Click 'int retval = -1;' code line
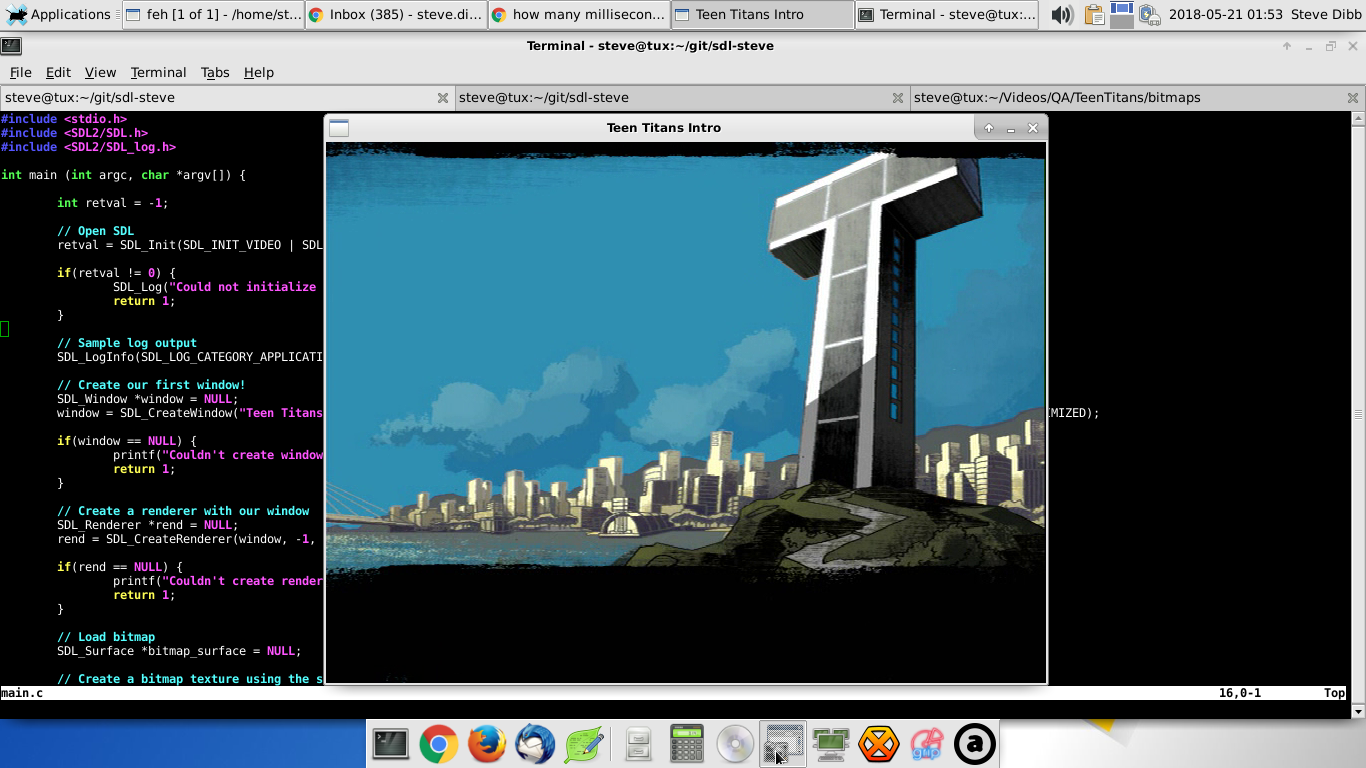Screen dimensions: 1366x768 (x=113, y=203)
